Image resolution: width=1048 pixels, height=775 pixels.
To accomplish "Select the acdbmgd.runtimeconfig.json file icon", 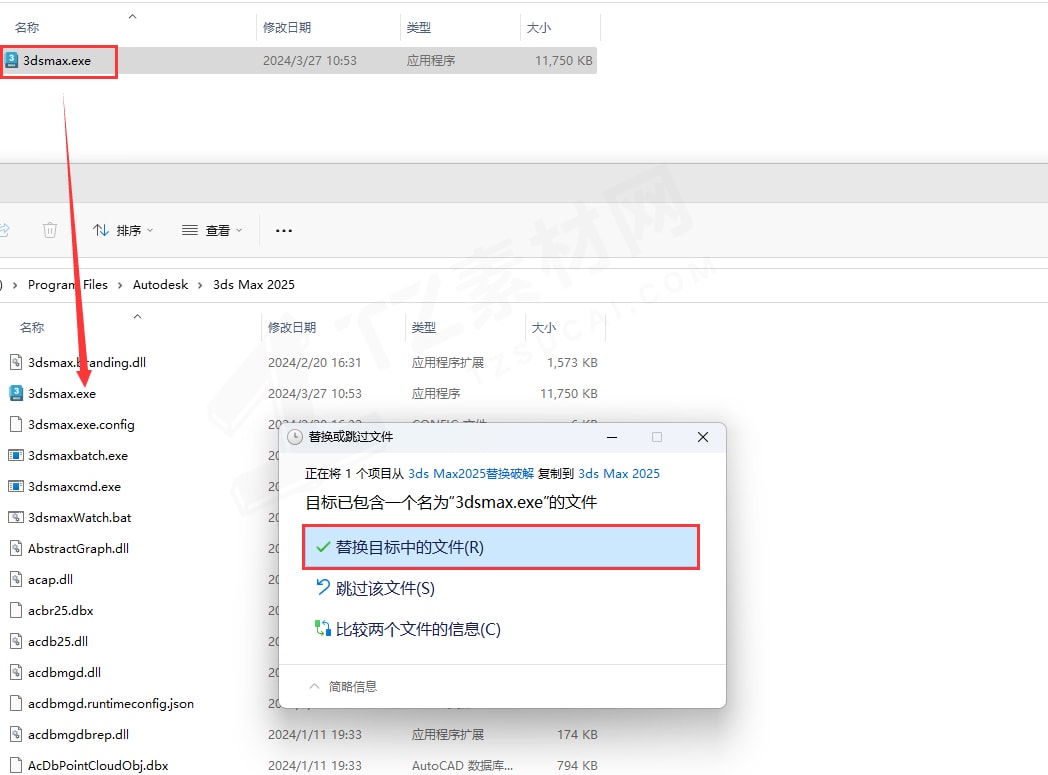I will click(16, 704).
